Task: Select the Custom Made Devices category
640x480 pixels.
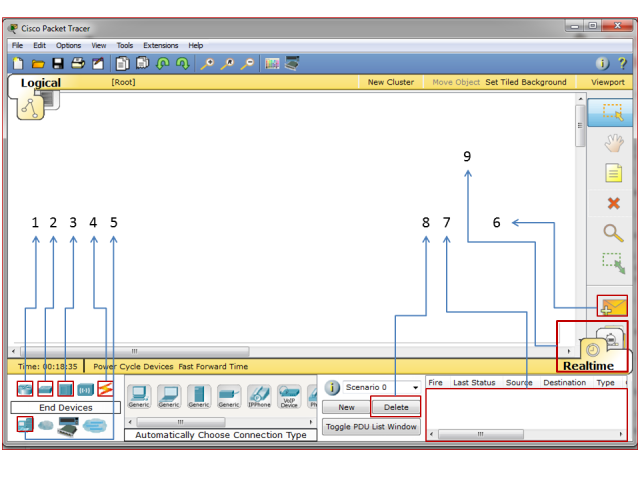Action: [x=68, y=426]
